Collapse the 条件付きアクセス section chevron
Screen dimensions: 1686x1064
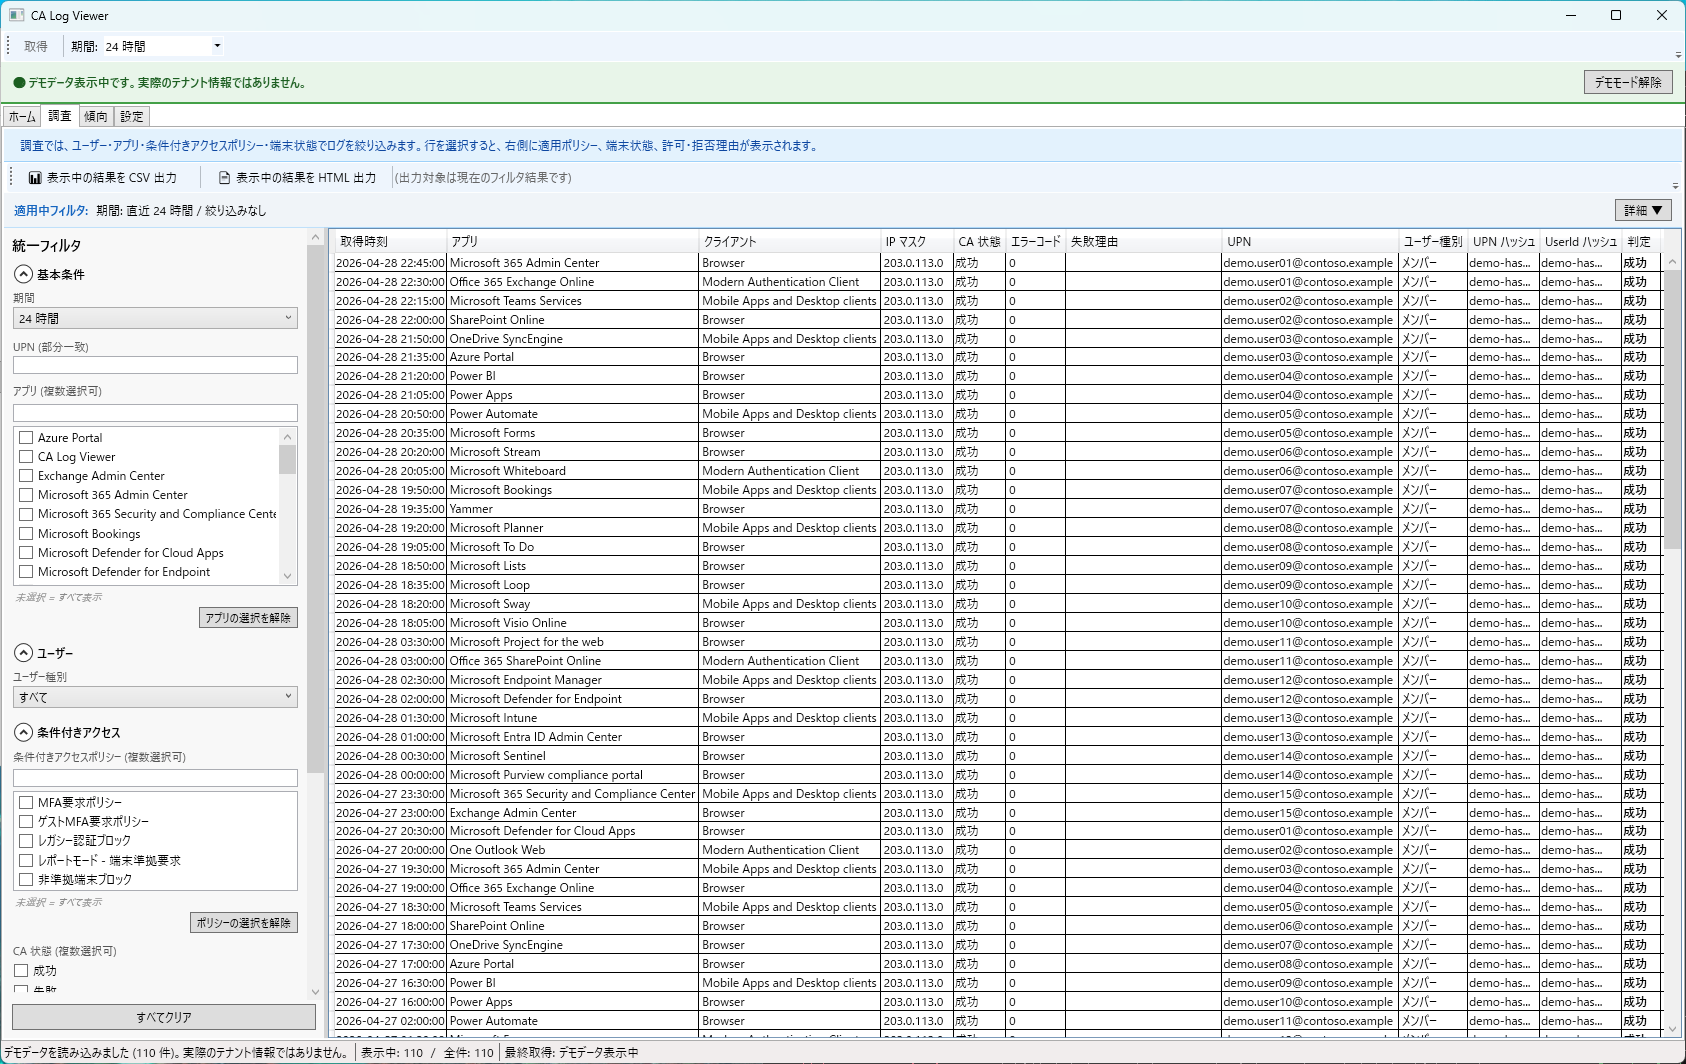[x=23, y=732]
